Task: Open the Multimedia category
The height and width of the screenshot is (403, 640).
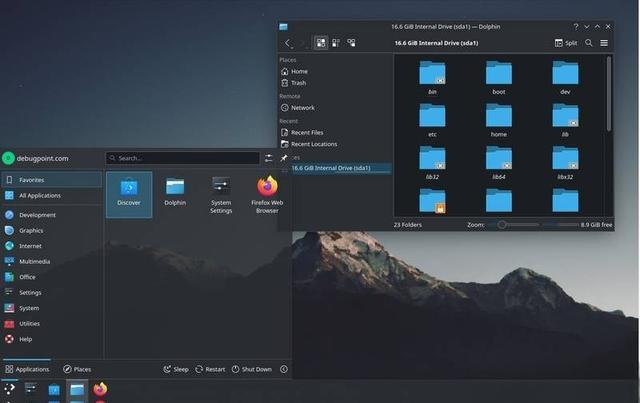Action: 51,261
